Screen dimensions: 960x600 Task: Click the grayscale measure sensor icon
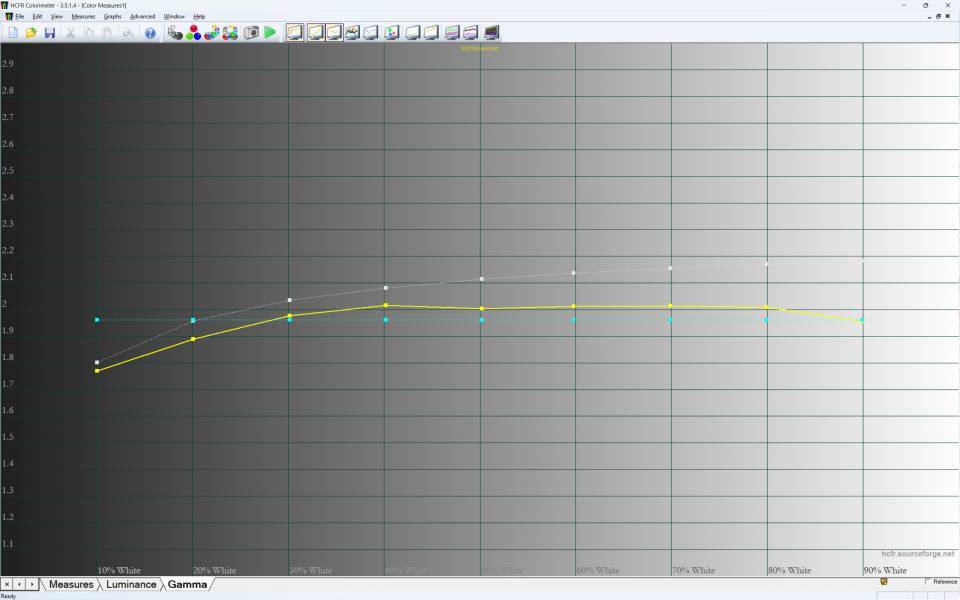pos(175,32)
